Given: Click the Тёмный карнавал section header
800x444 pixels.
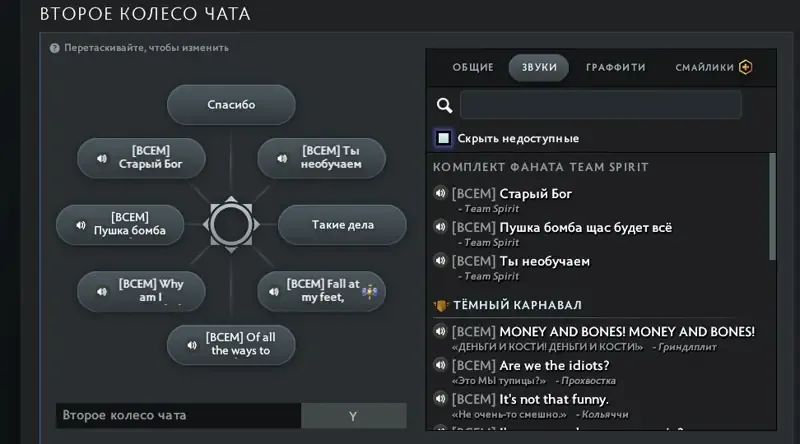Looking at the screenshot, I should pyautogui.click(x=517, y=305).
